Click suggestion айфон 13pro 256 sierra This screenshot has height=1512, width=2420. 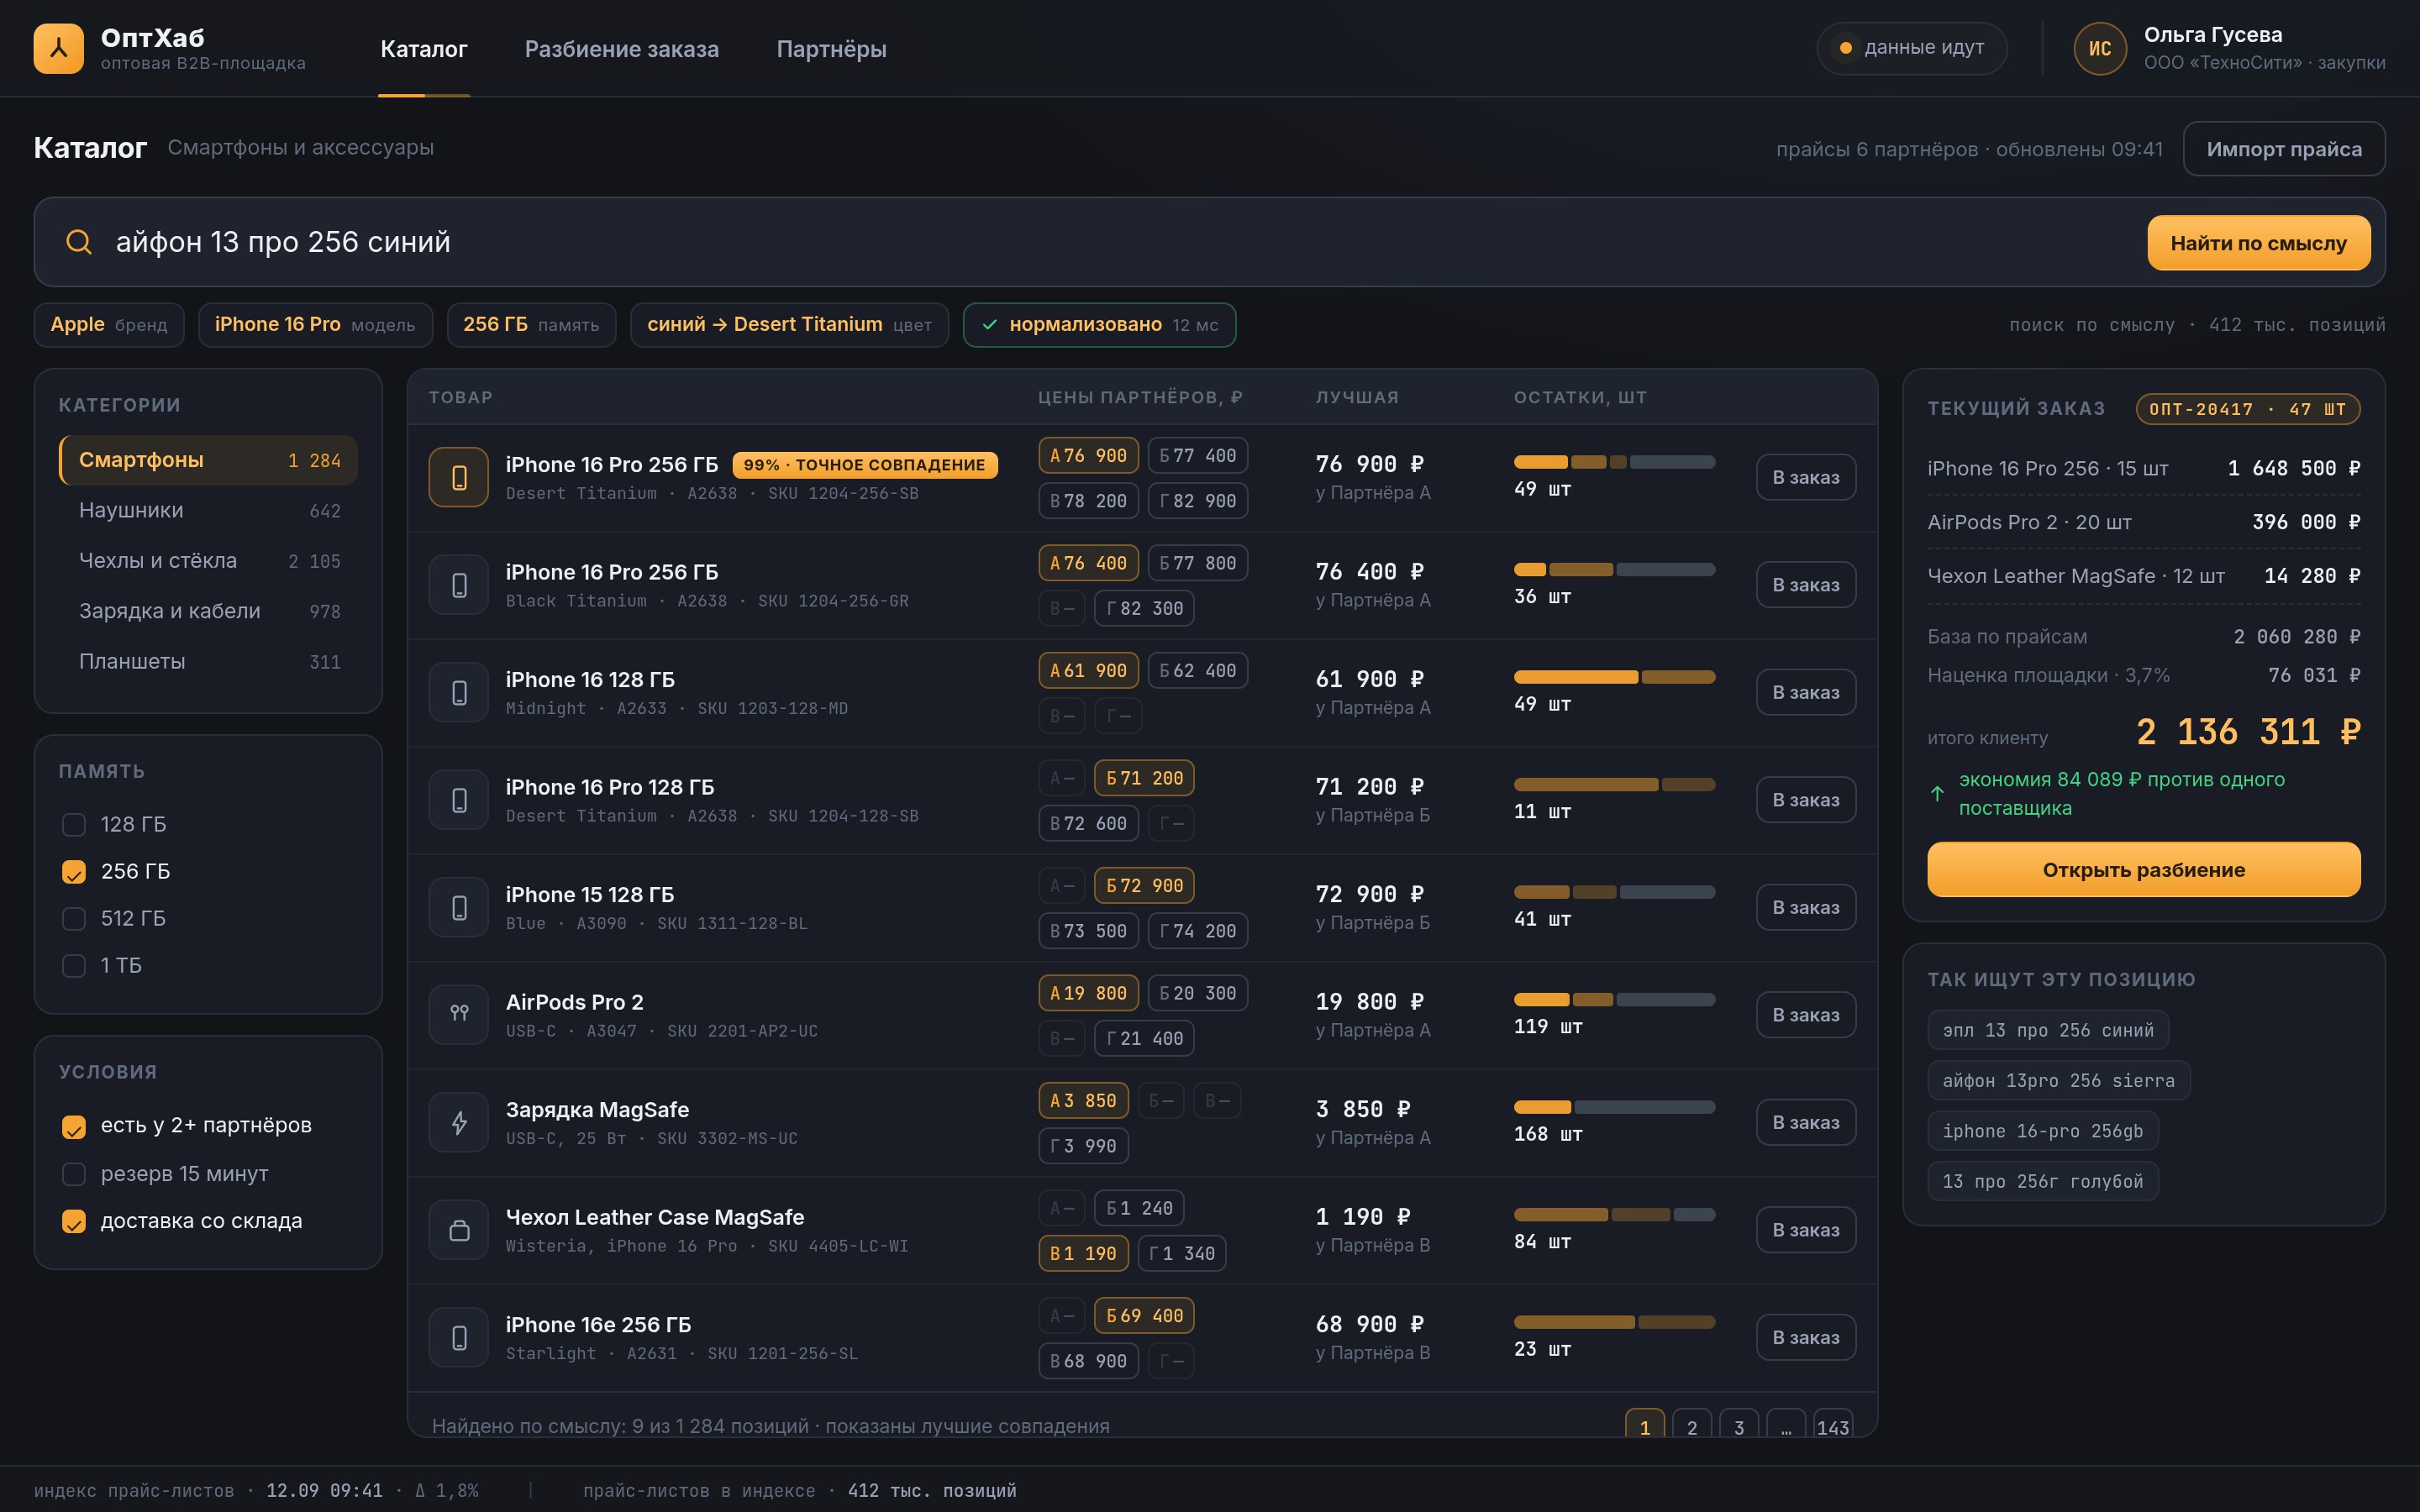point(2058,1081)
